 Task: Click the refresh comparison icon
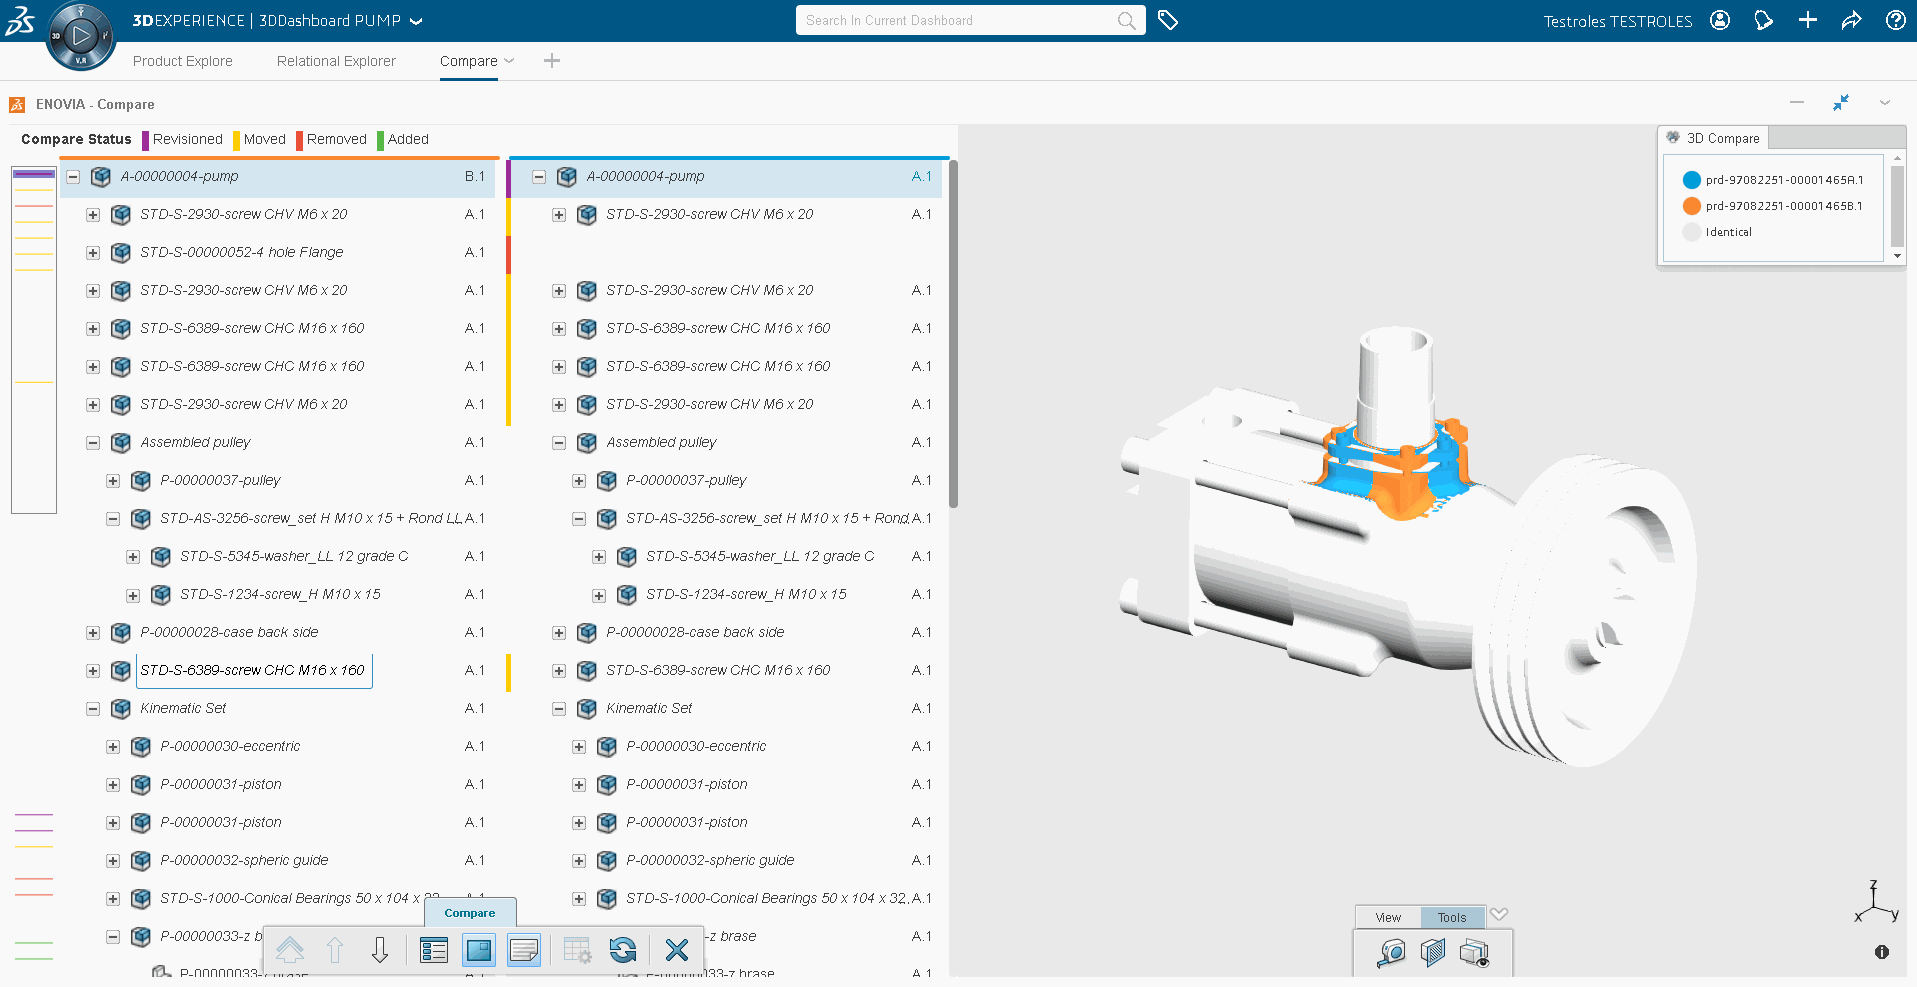click(622, 950)
